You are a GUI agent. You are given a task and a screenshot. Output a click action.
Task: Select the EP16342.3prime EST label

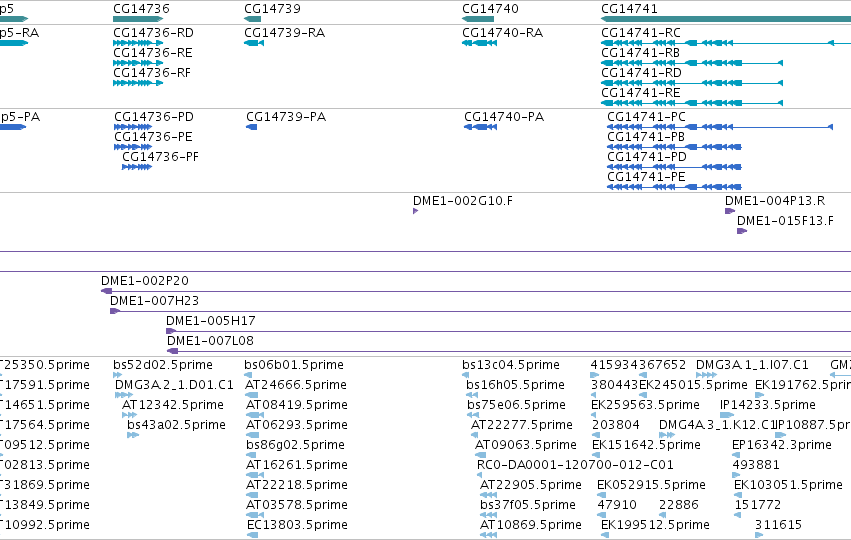pos(782,445)
